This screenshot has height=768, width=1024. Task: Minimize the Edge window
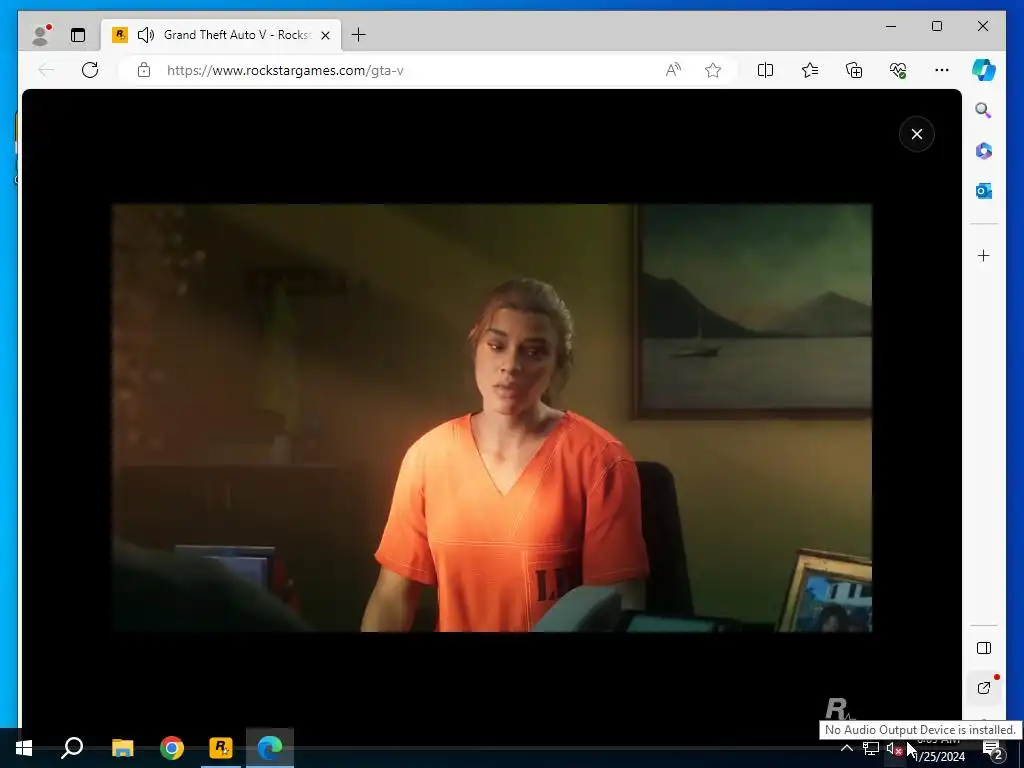[891, 26]
